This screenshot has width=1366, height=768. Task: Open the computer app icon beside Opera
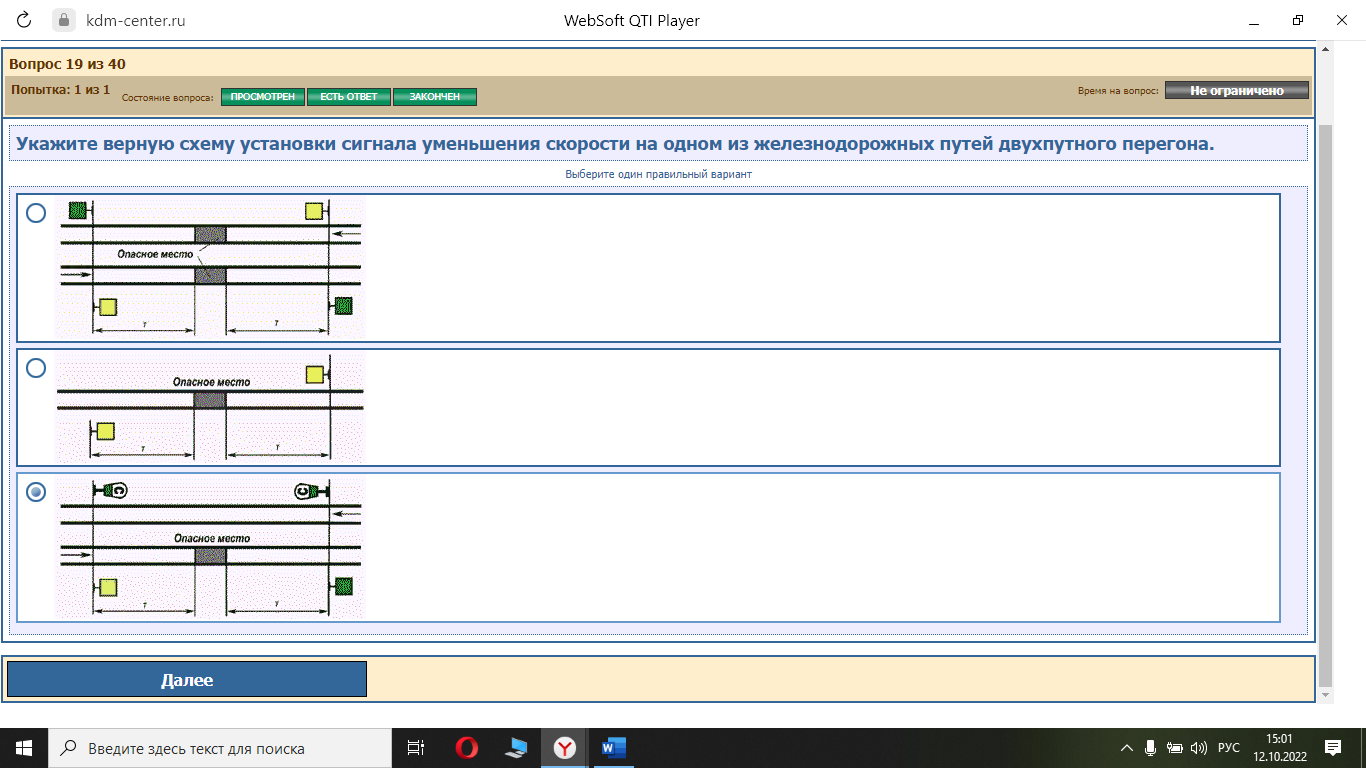(x=516, y=748)
